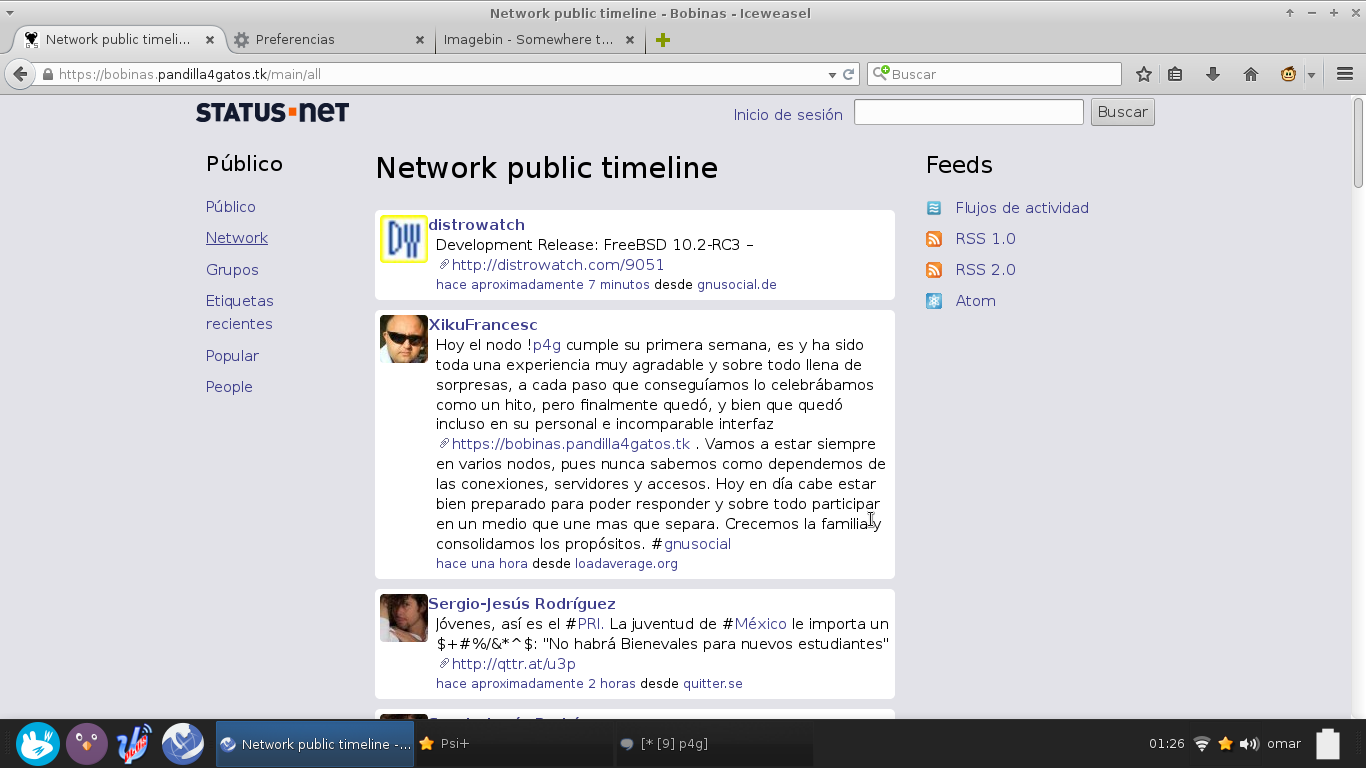Go to the browser home icon
The image size is (1366, 768).
(1250, 74)
